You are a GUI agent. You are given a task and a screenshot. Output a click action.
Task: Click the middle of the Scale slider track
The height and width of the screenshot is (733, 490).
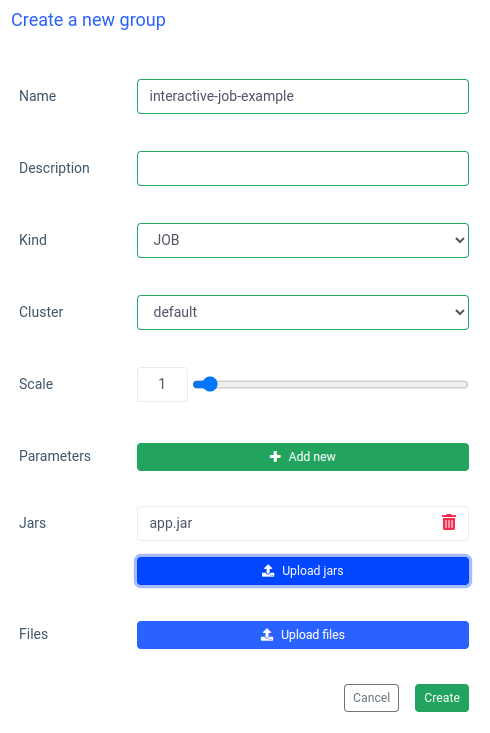[331, 384]
